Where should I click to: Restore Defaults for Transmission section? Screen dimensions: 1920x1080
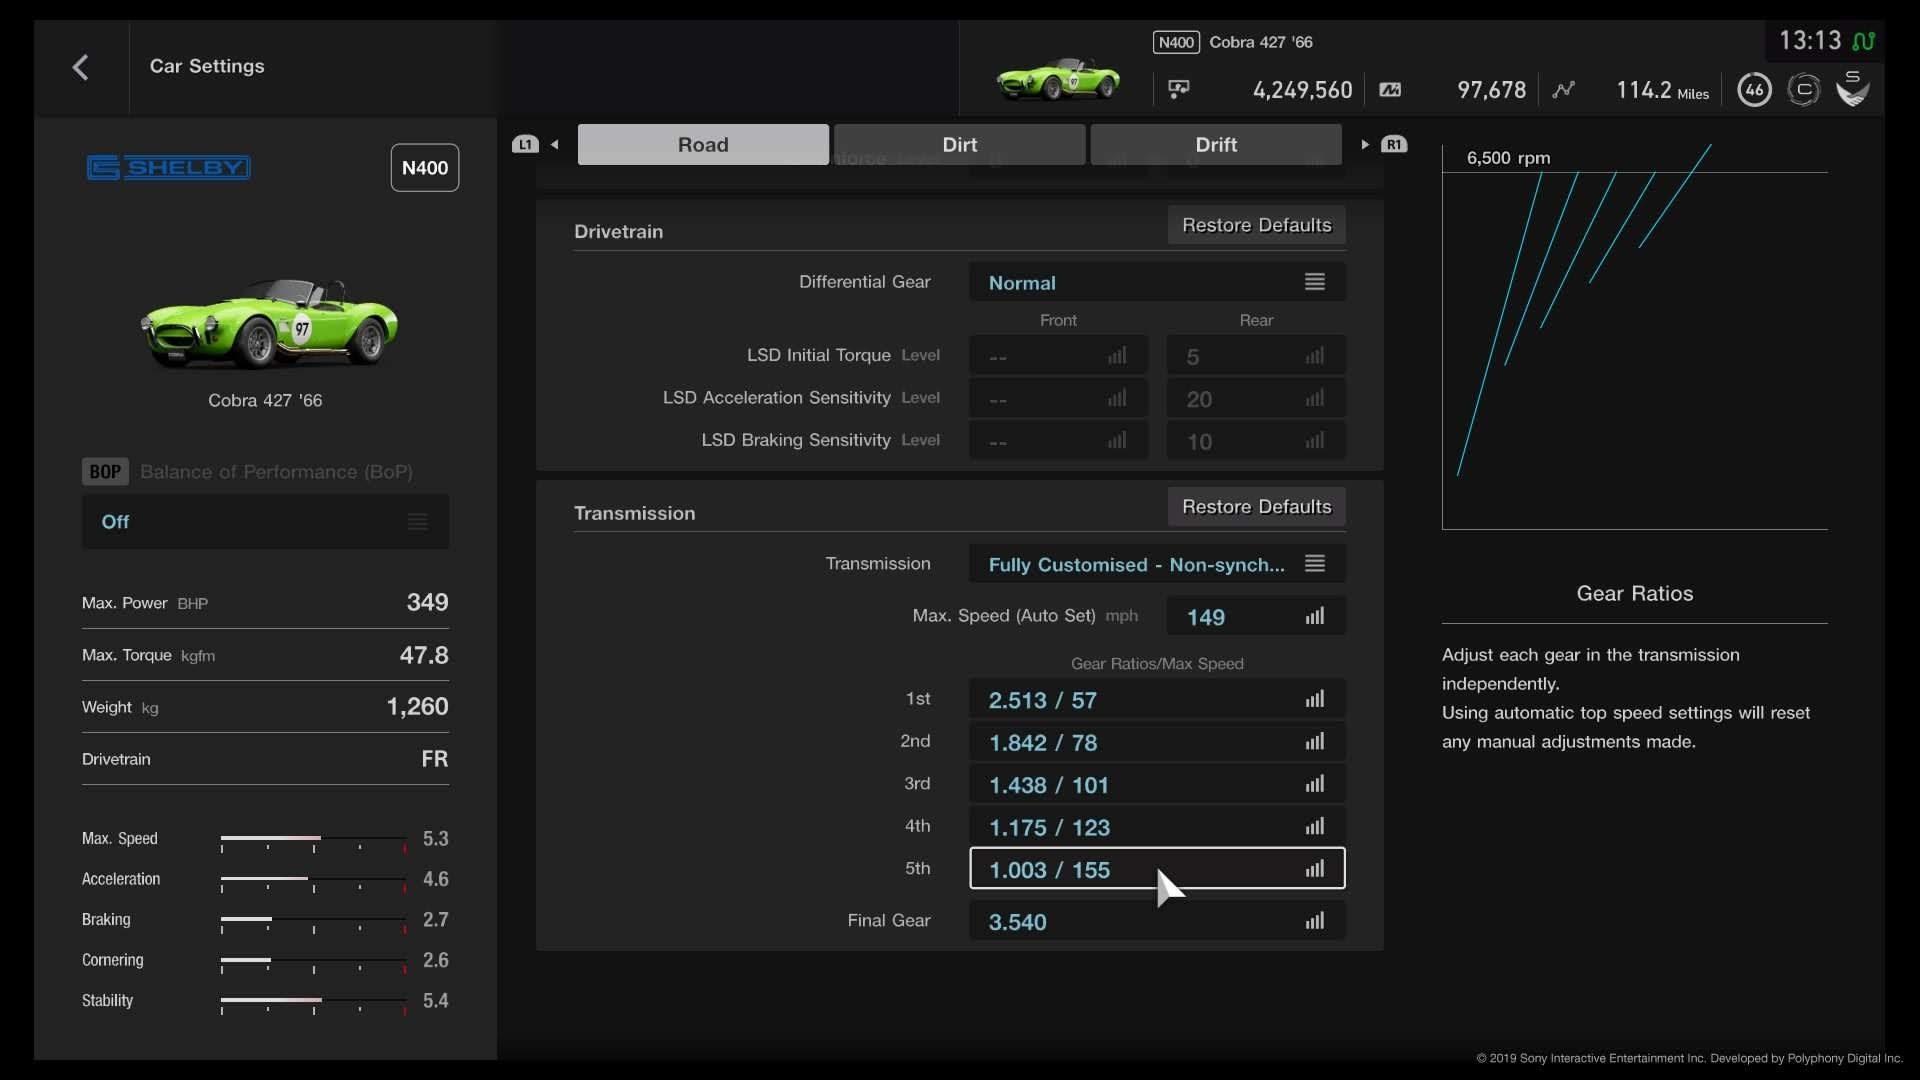(x=1256, y=507)
